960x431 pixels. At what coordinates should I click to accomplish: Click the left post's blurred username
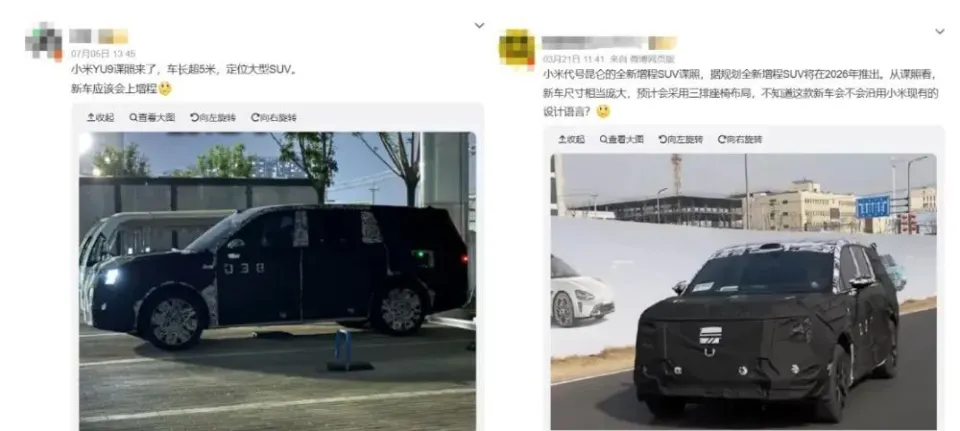(x=99, y=36)
